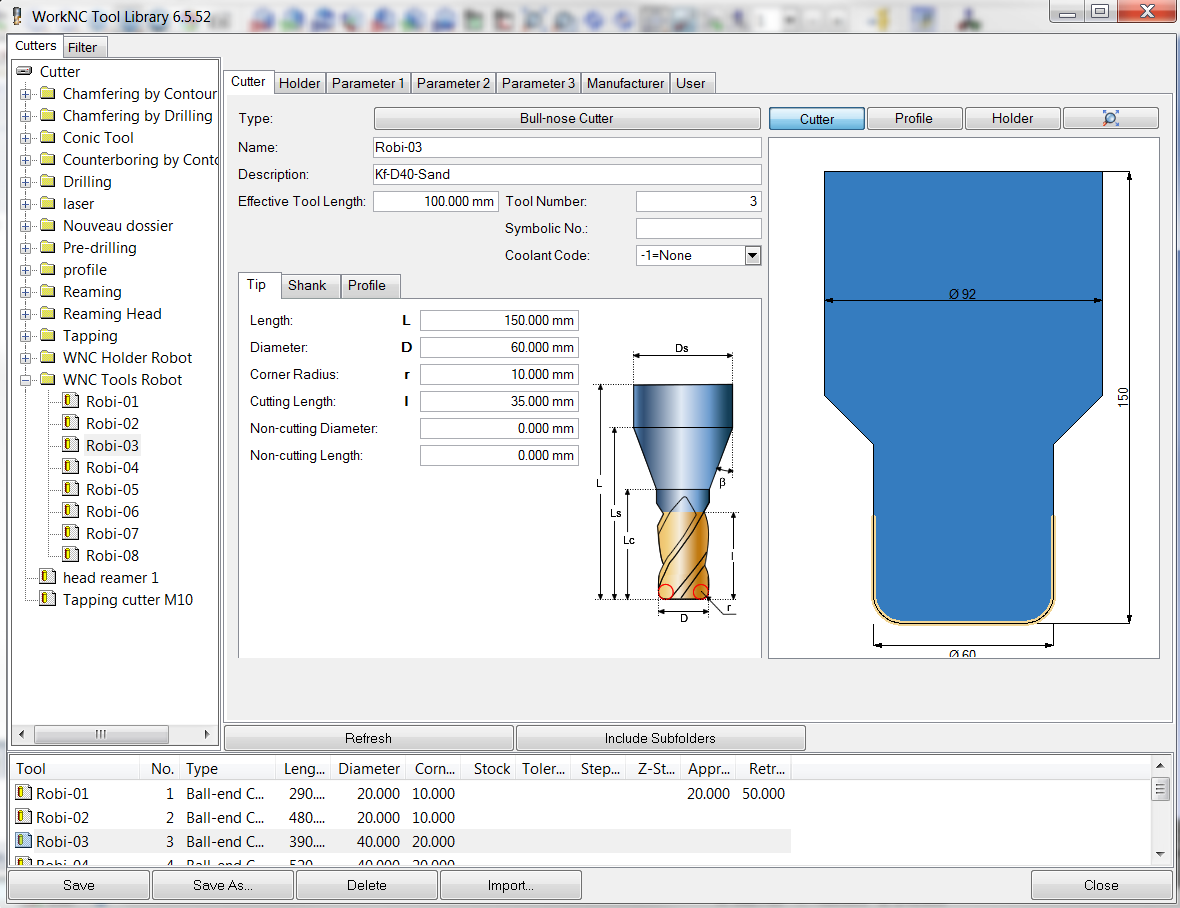Select the Robi-05 tool icon in tree
Viewport: 1180px width, 908px height.
[70, 490]
